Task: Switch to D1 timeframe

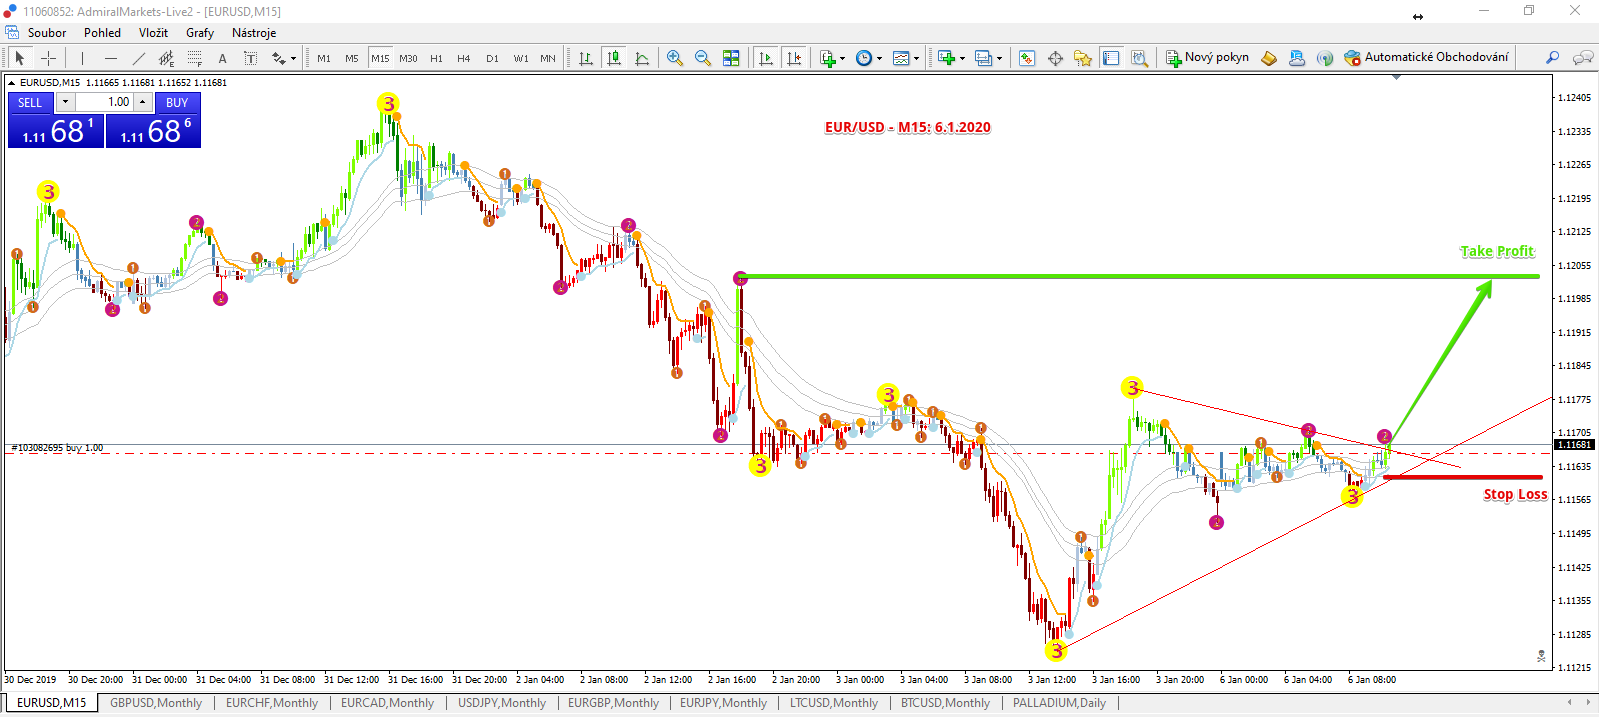Action: pos(492,58)
